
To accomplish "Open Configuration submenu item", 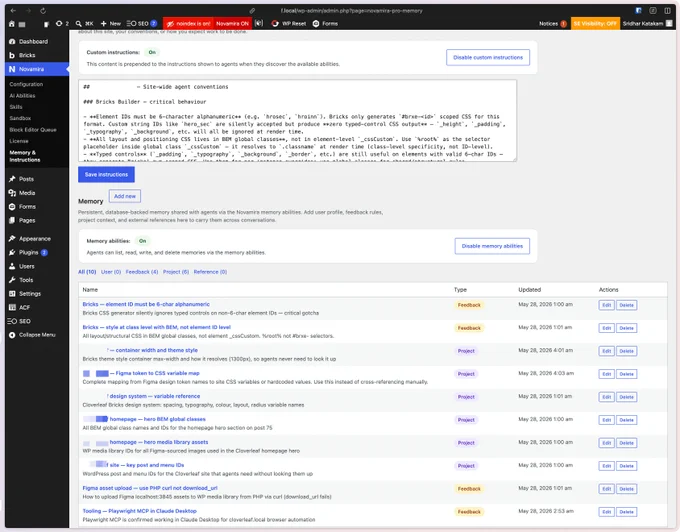I will [26, 84].
